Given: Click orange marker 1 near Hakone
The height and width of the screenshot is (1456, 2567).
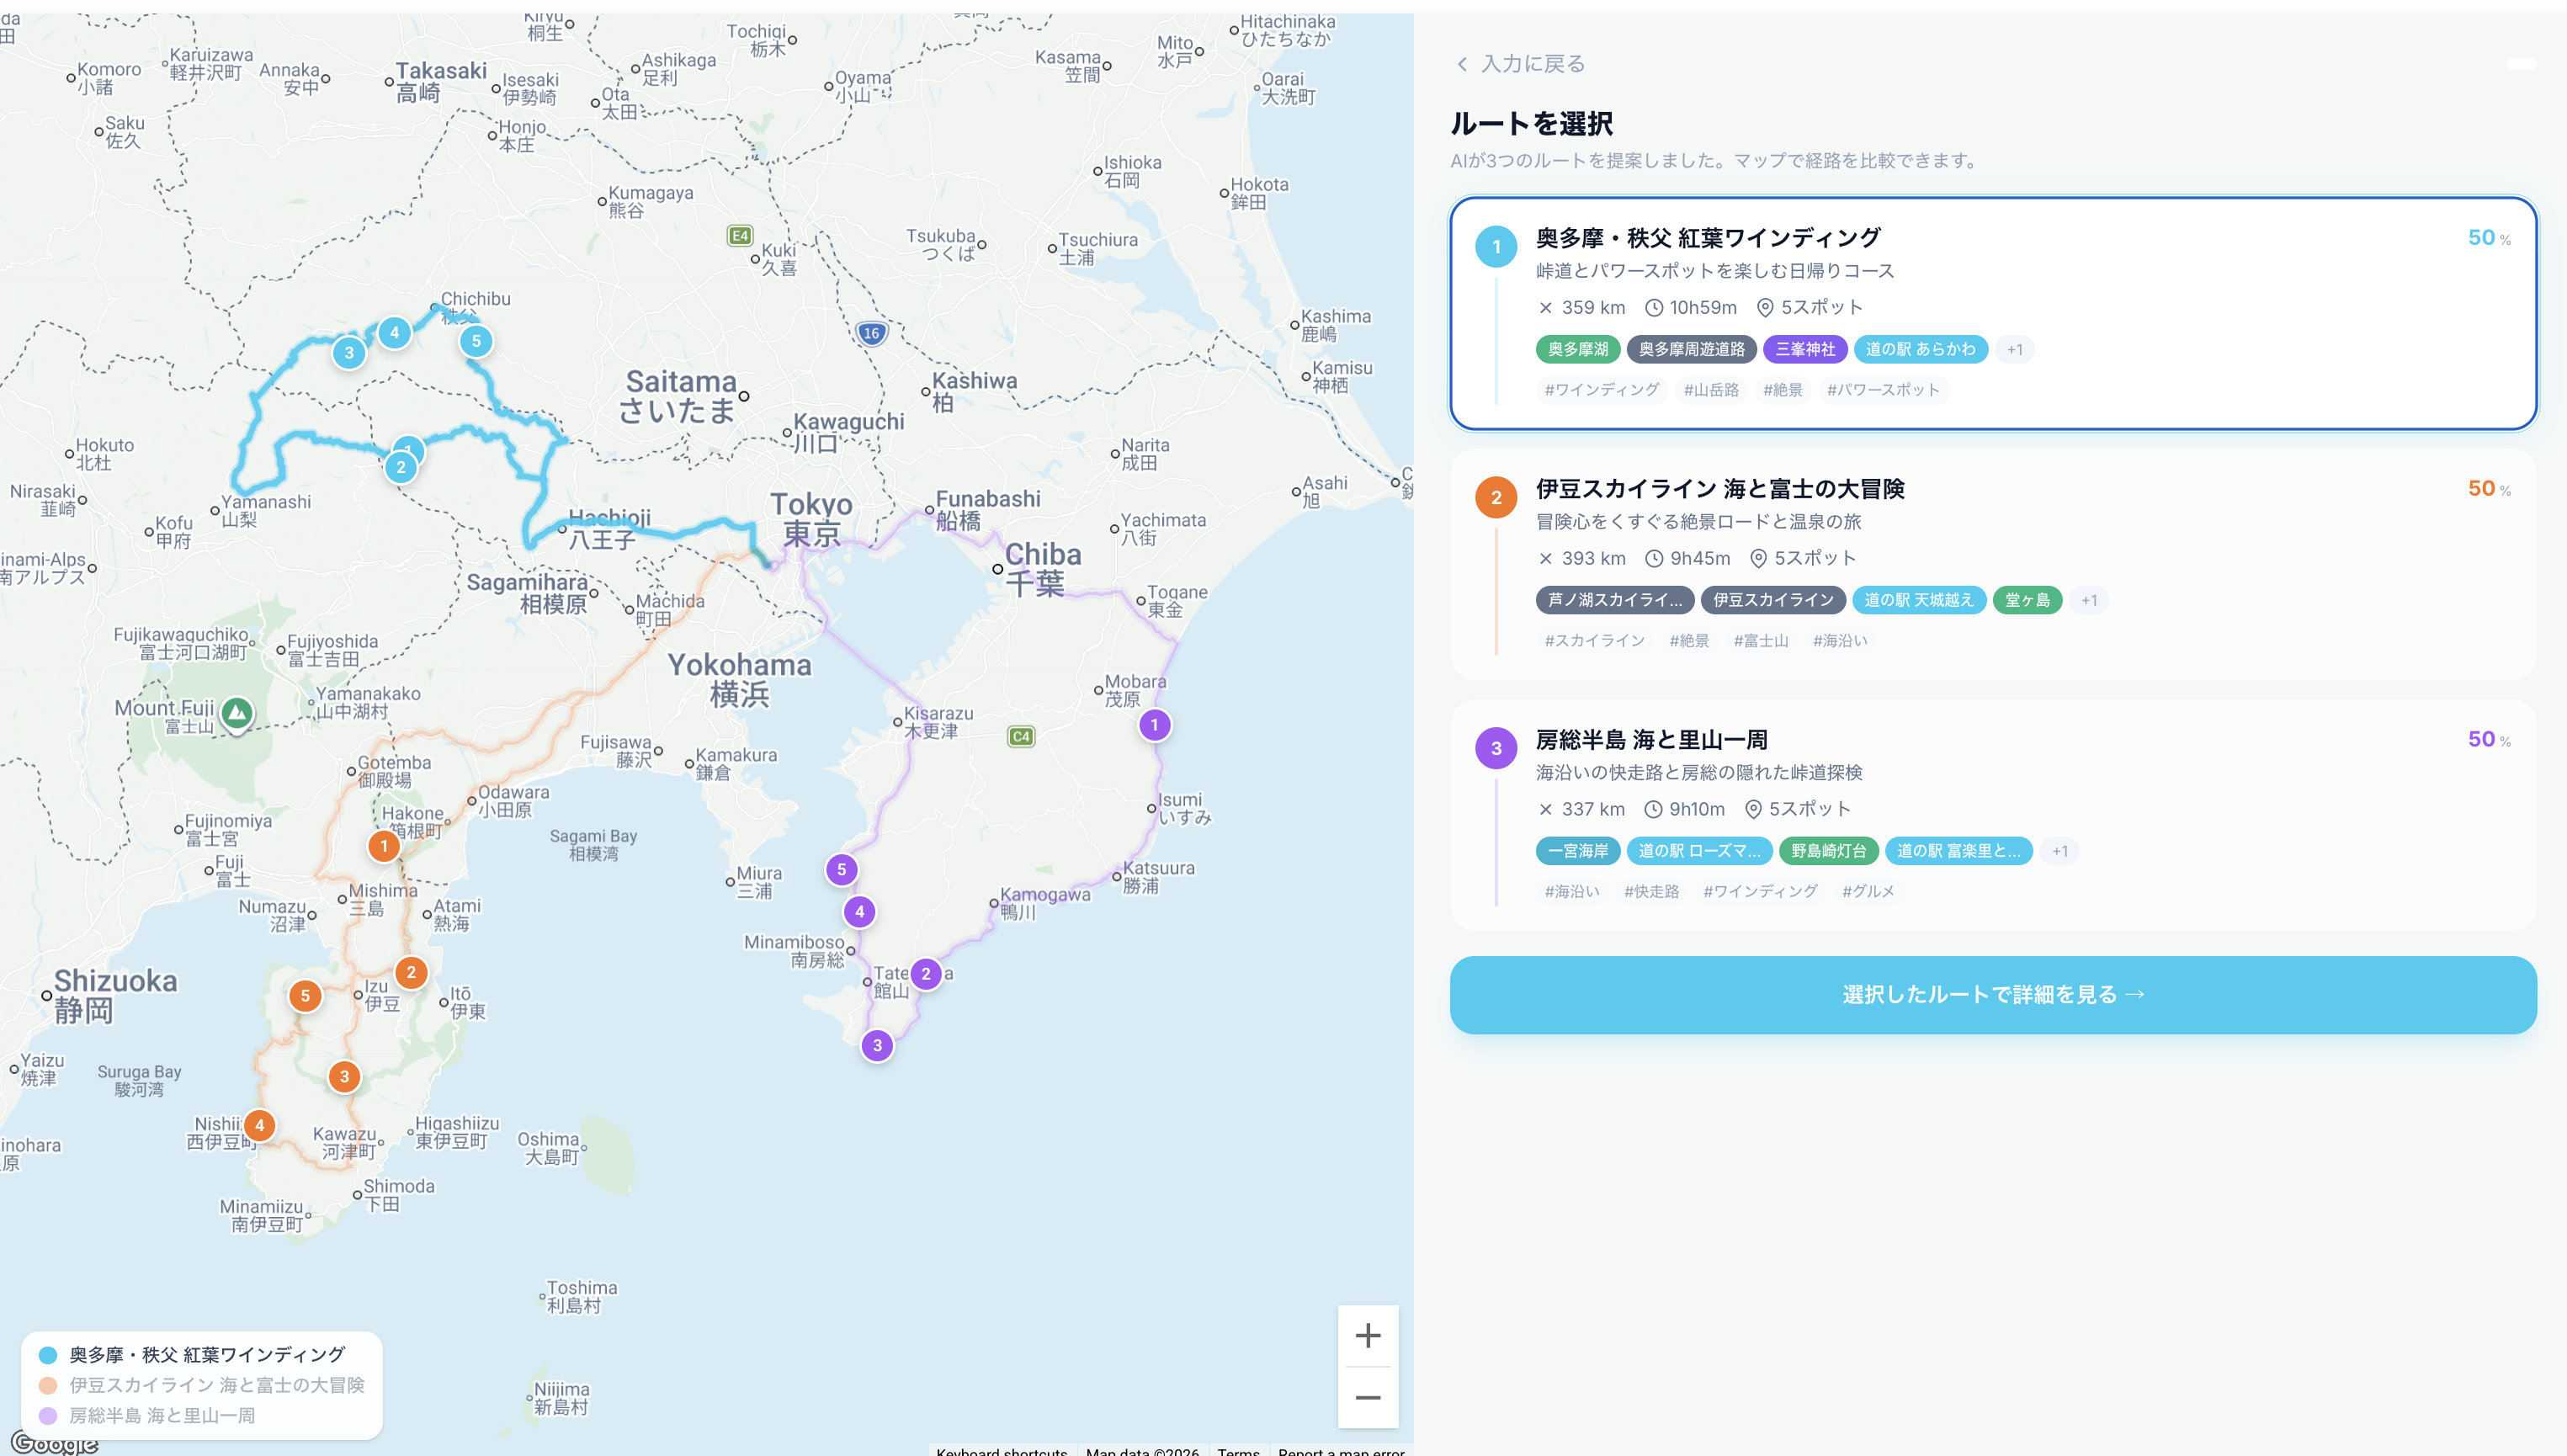Looking at the screenshot, I should tap(383, 845).
